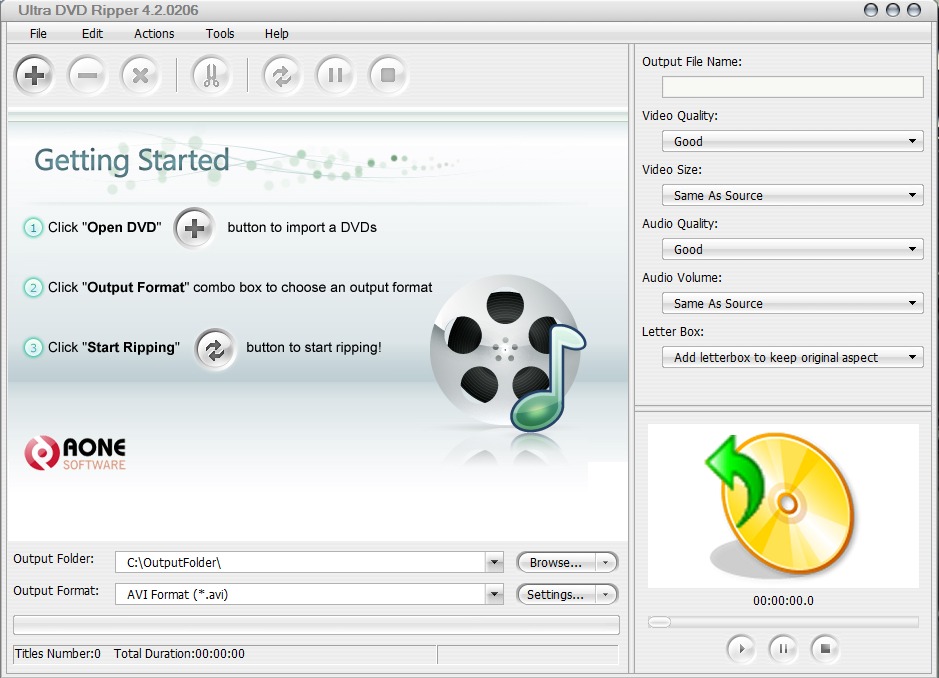Click the Titles Number:0 status text
939x678 pixels.
tap(57, 653)
